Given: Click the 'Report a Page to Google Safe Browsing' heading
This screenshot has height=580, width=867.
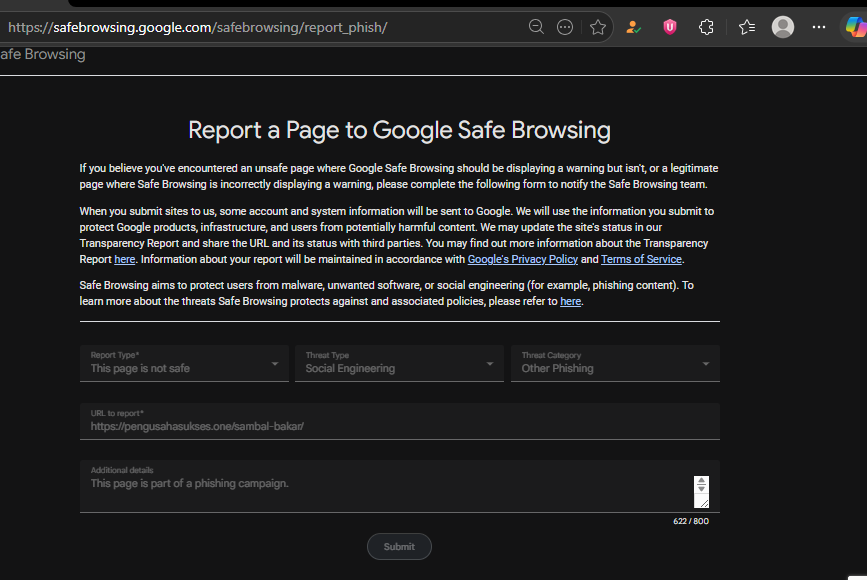Looking at the screenshot, I should 399,130.
